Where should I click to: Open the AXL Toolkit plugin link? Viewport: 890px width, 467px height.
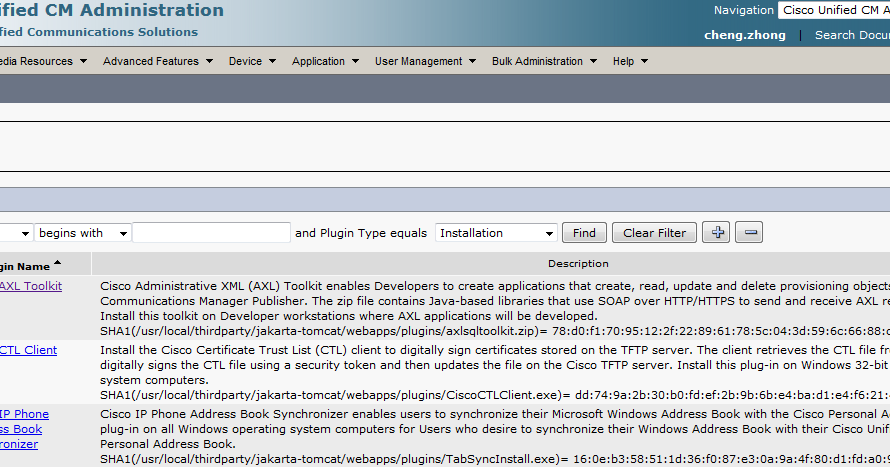point(31,286)
